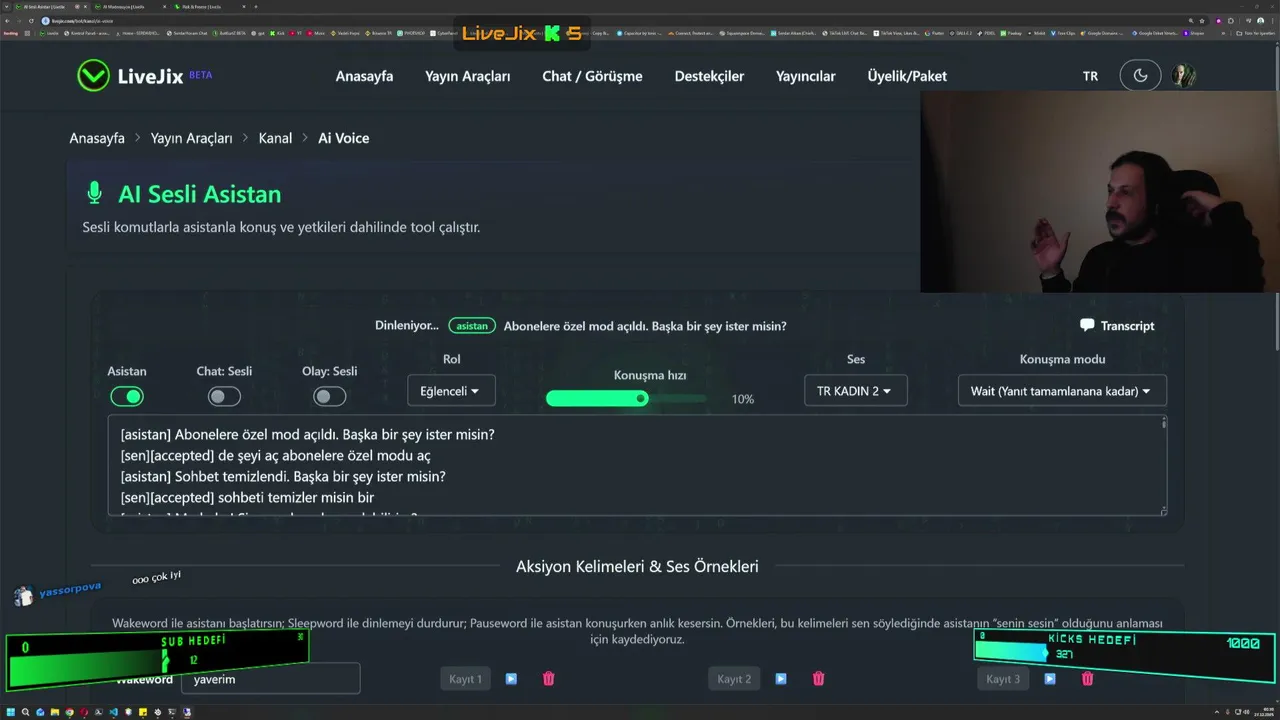Open the Yayın Araçları nav menu
This screenshot has height=720, width=1280.
click(x=467, y=76)
